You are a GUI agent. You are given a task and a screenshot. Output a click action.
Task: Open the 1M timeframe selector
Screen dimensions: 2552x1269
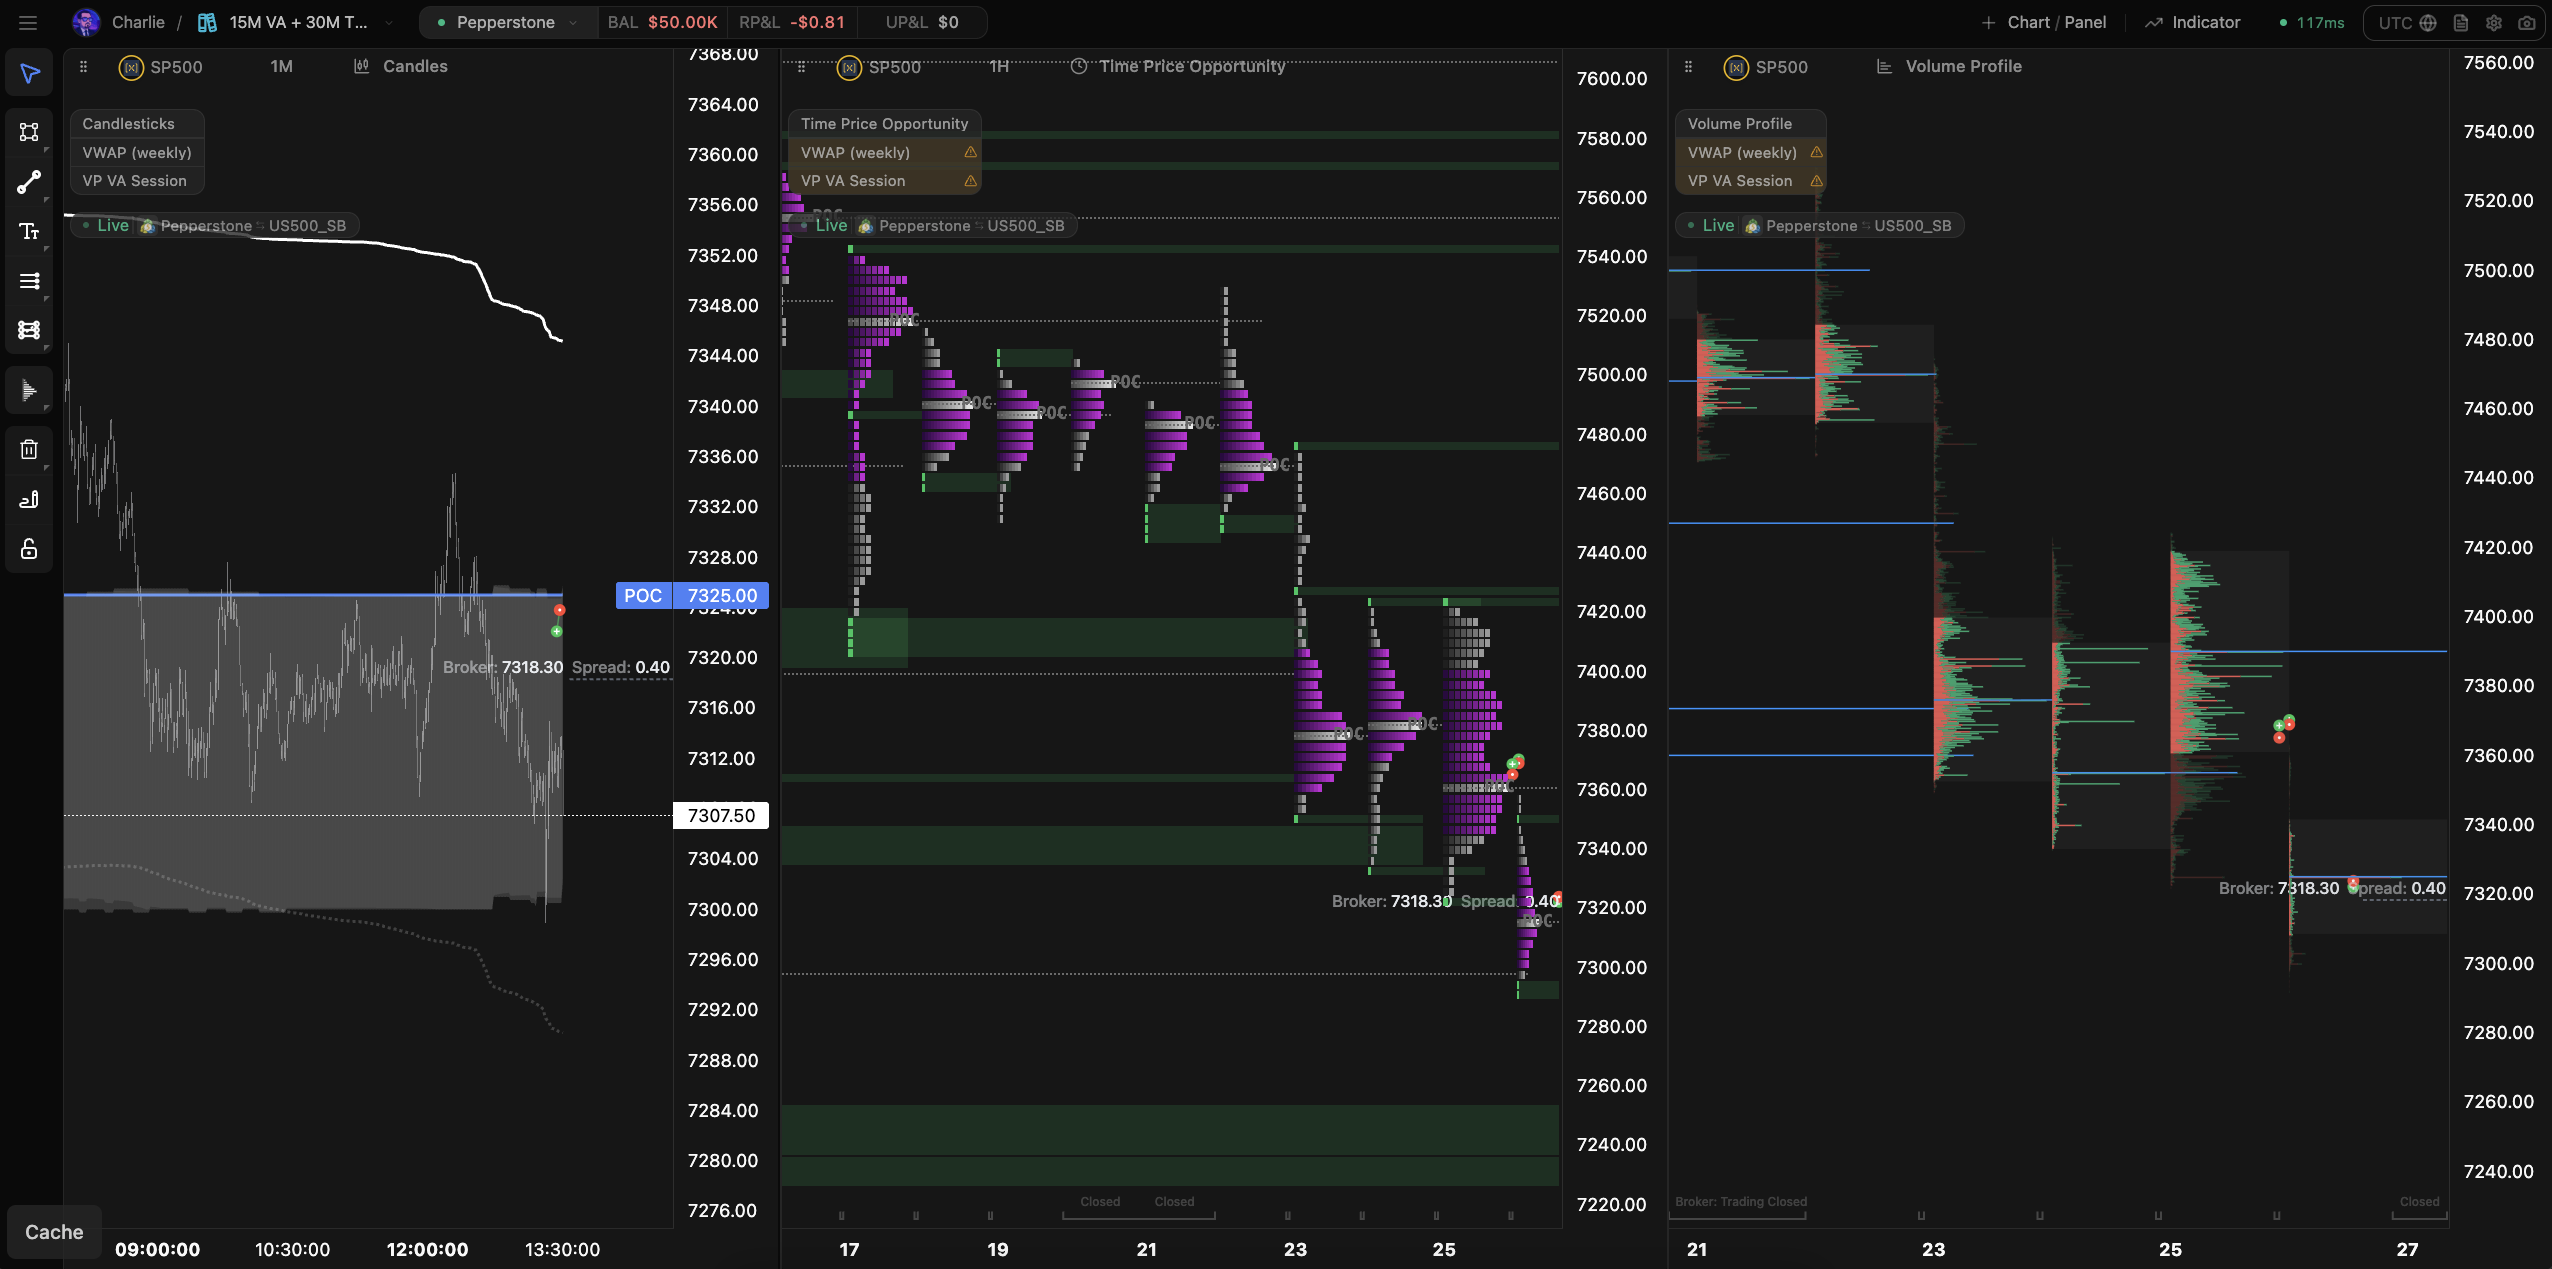pos(281,66)
